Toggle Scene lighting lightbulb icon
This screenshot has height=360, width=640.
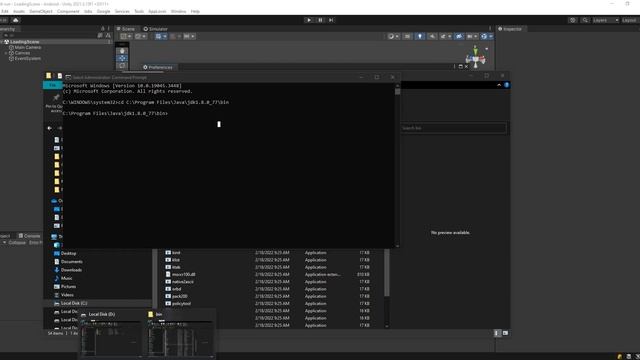point(420,36)
